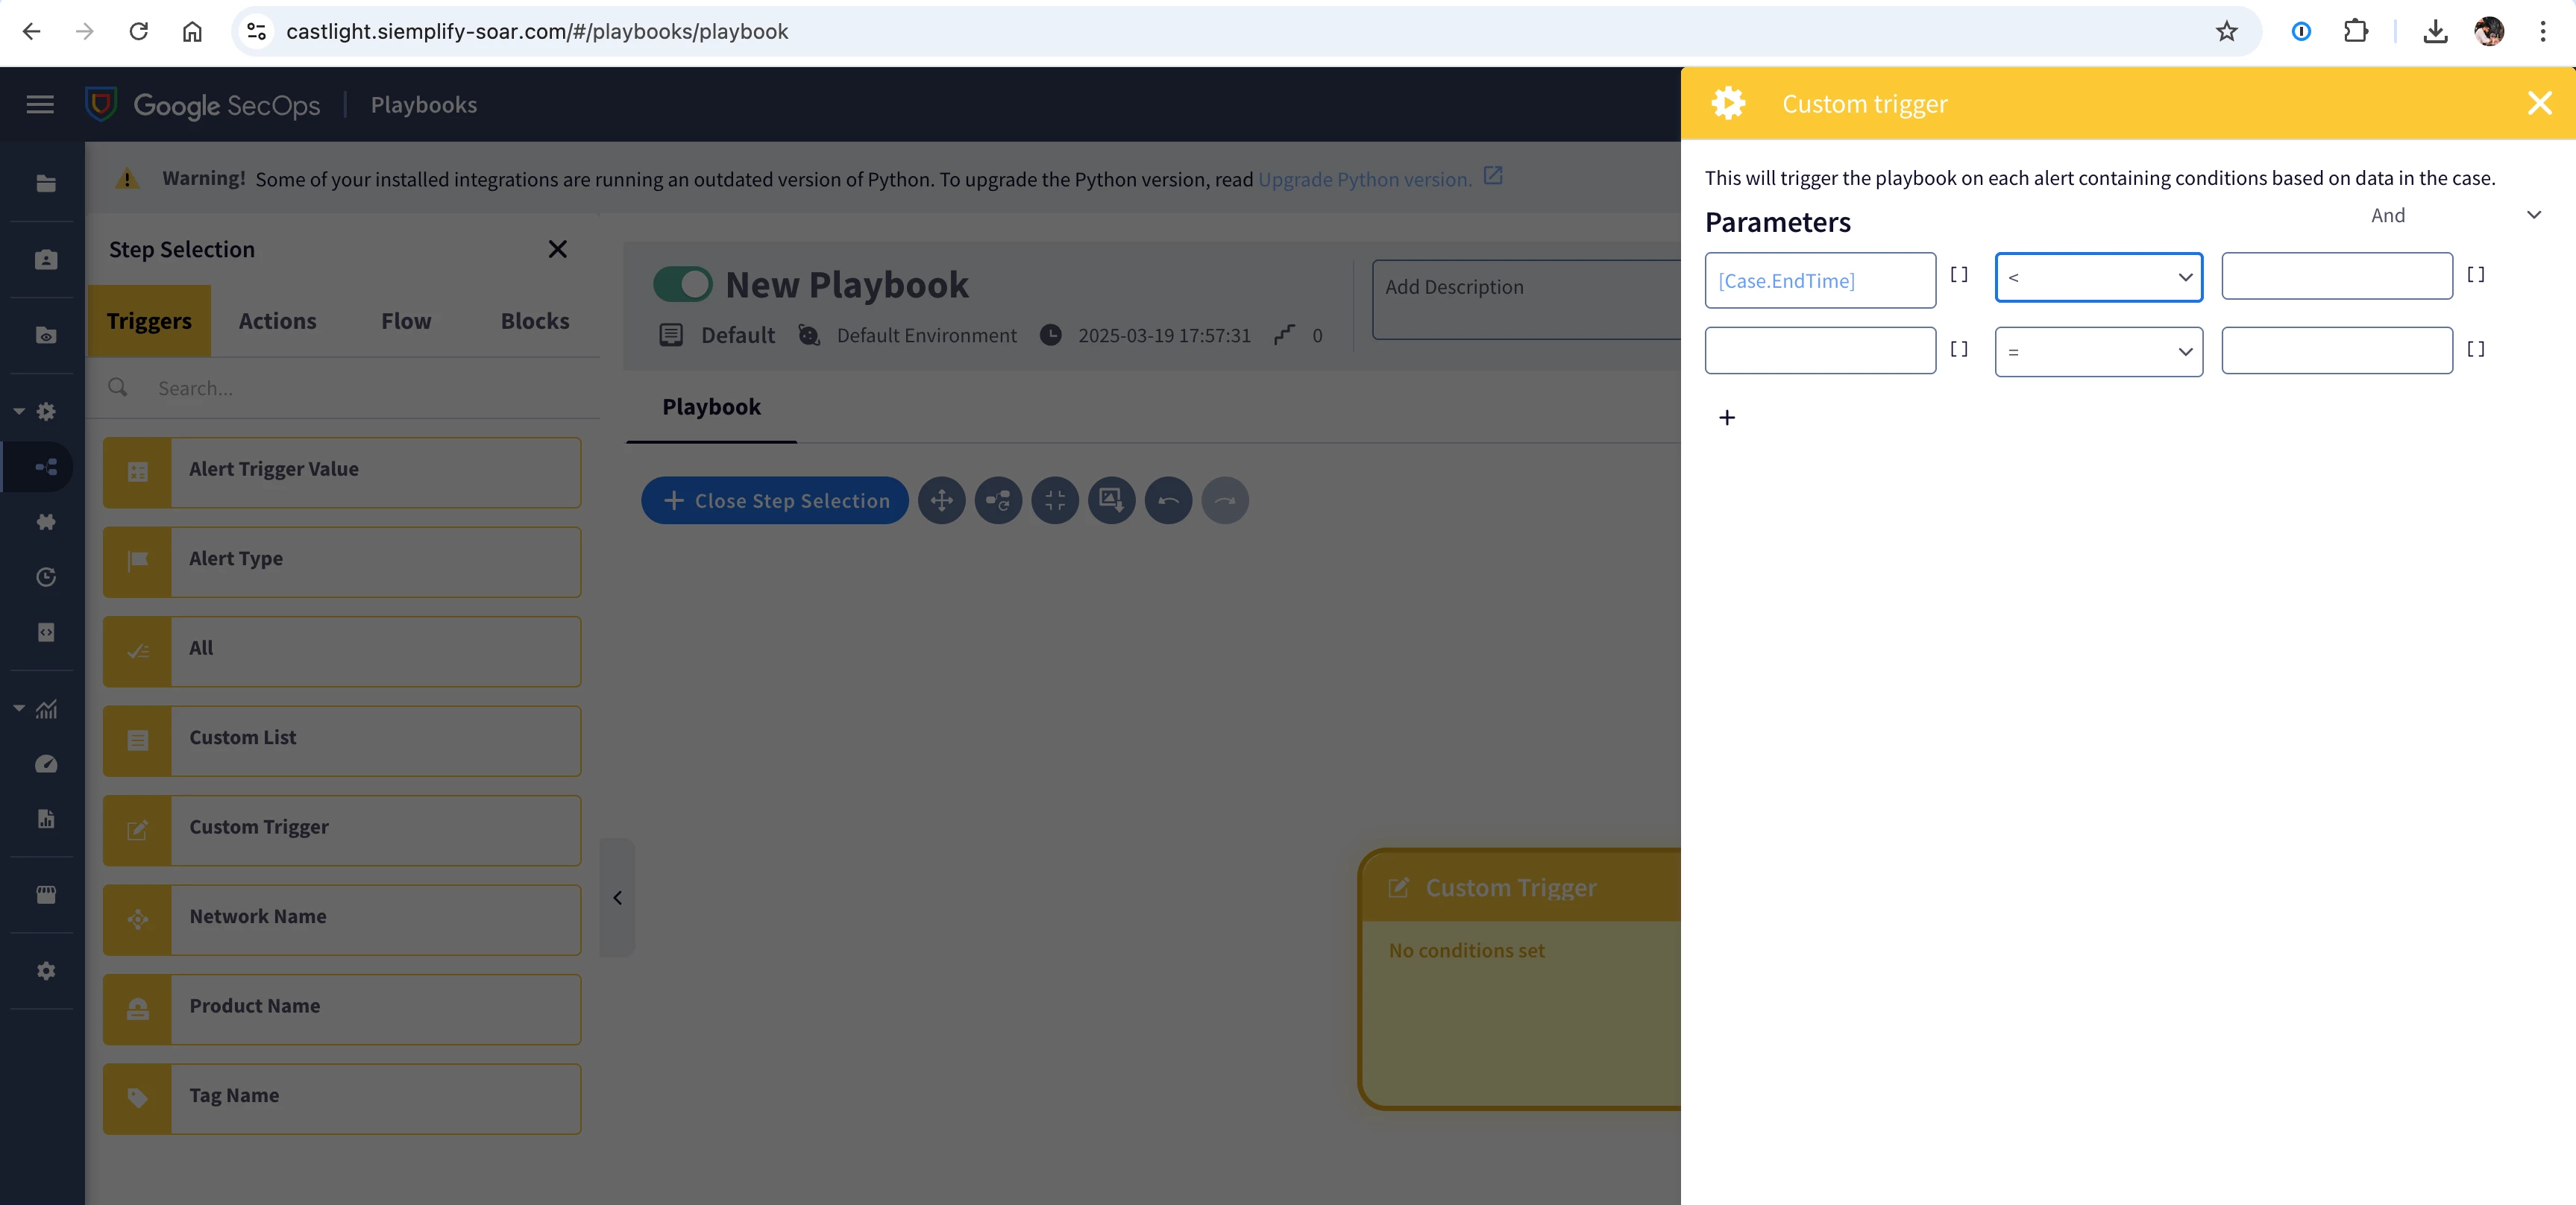
Task: Select the Network Name trigger
Action: 342,920
